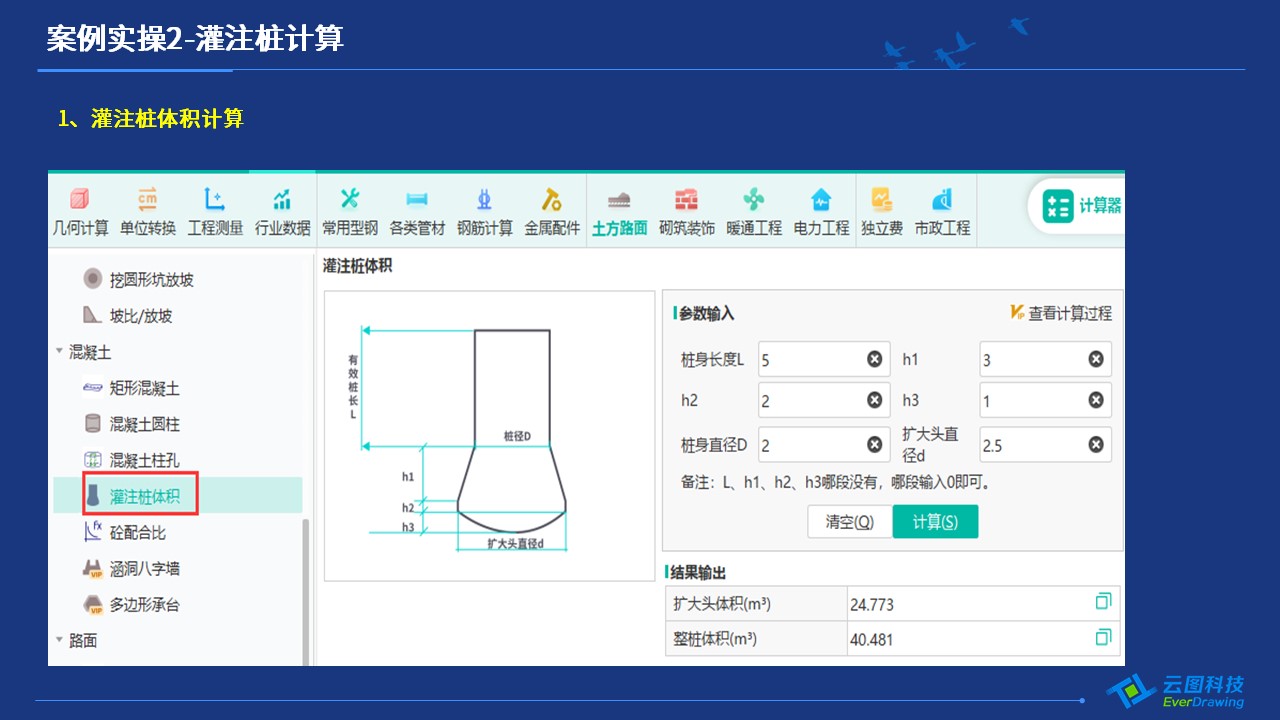Clear the 桩身长度L field value
1280x720 pixels.
(x=875, y=360)
